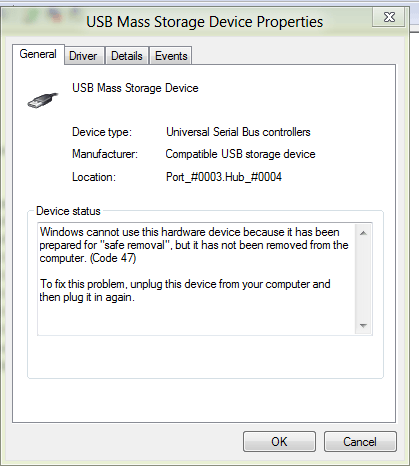Click the Compatible USB storage device text
The width and height of the screenshot is (419, 472).
240,154
